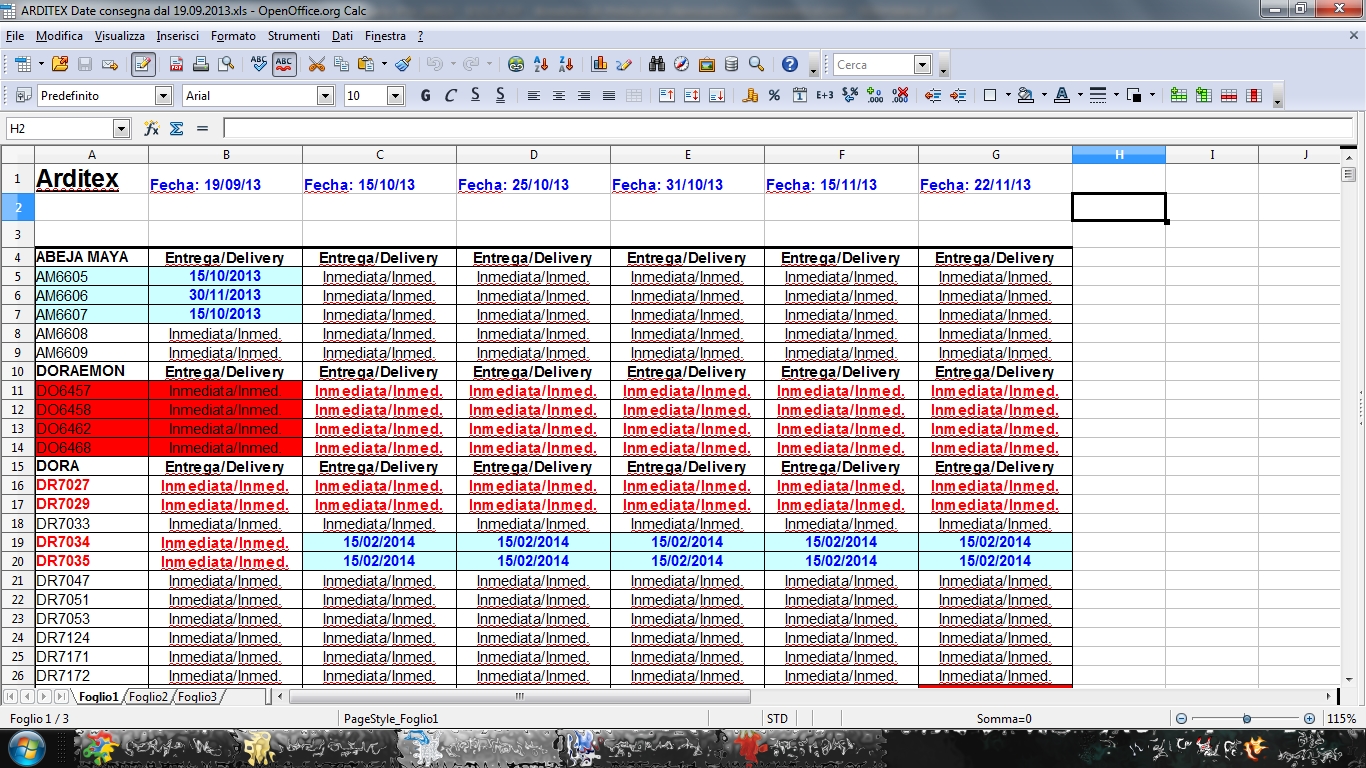Viewport: 1366px width, 768px height.
Task: Open the New document dropdown arrow
Action: 41,65
